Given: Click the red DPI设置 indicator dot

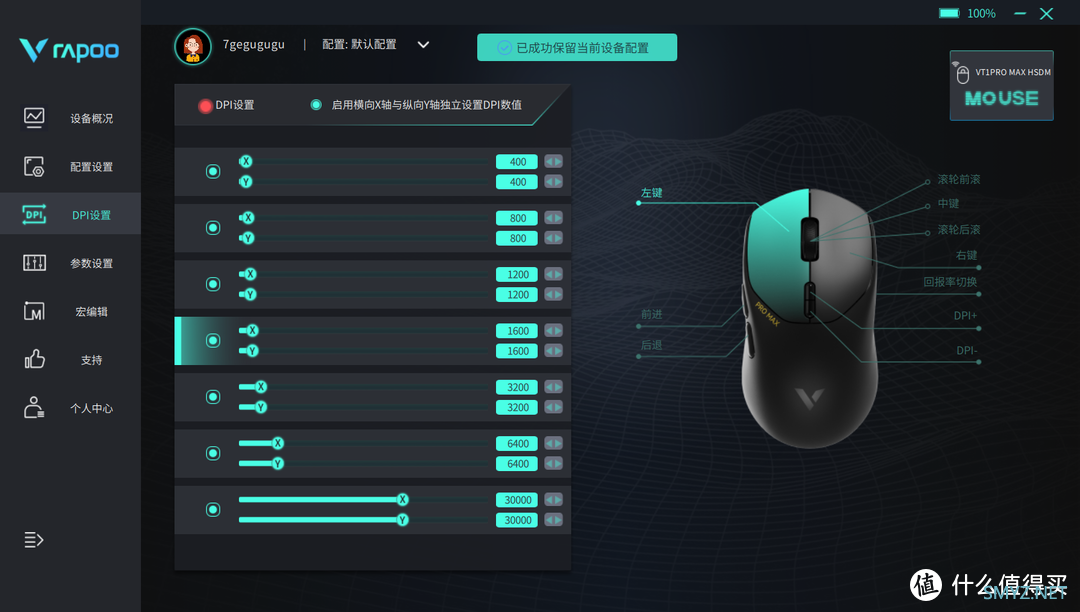Looking at the screenshot, I should click(205, 105).
